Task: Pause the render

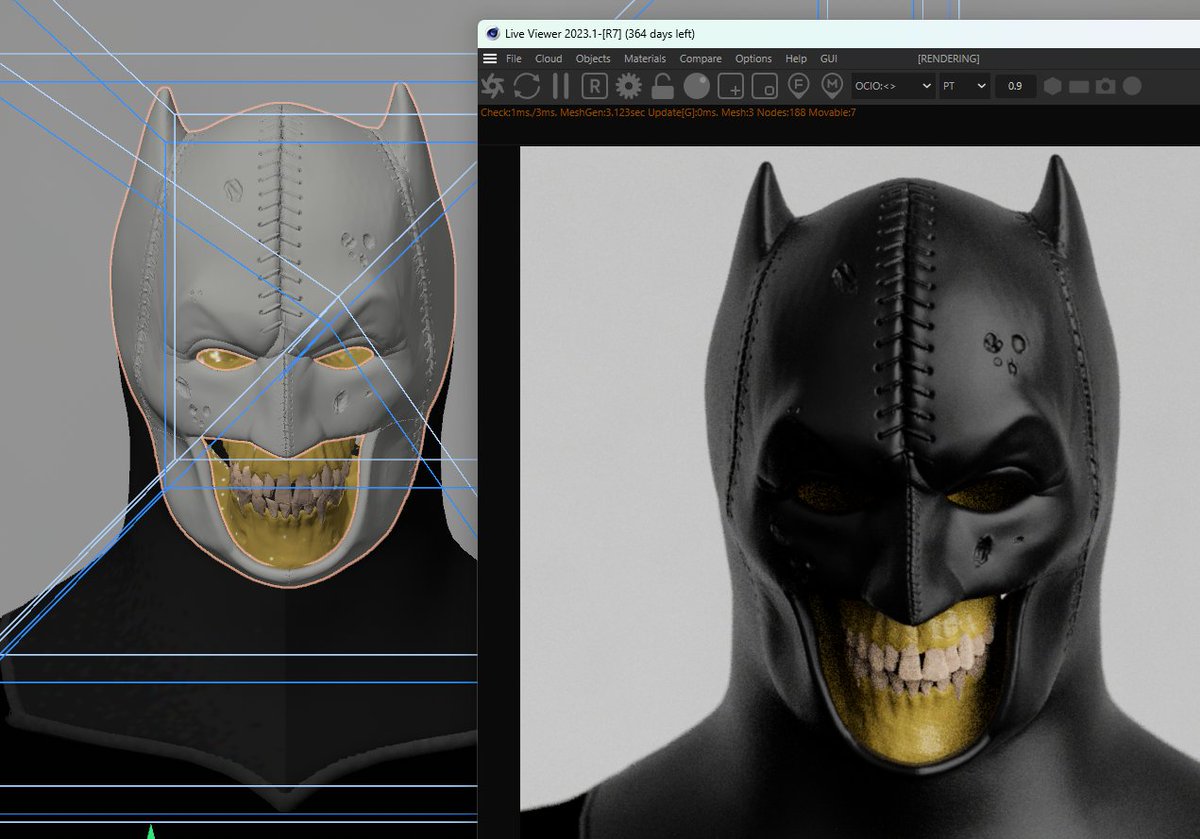Action: tap(560, 86)
